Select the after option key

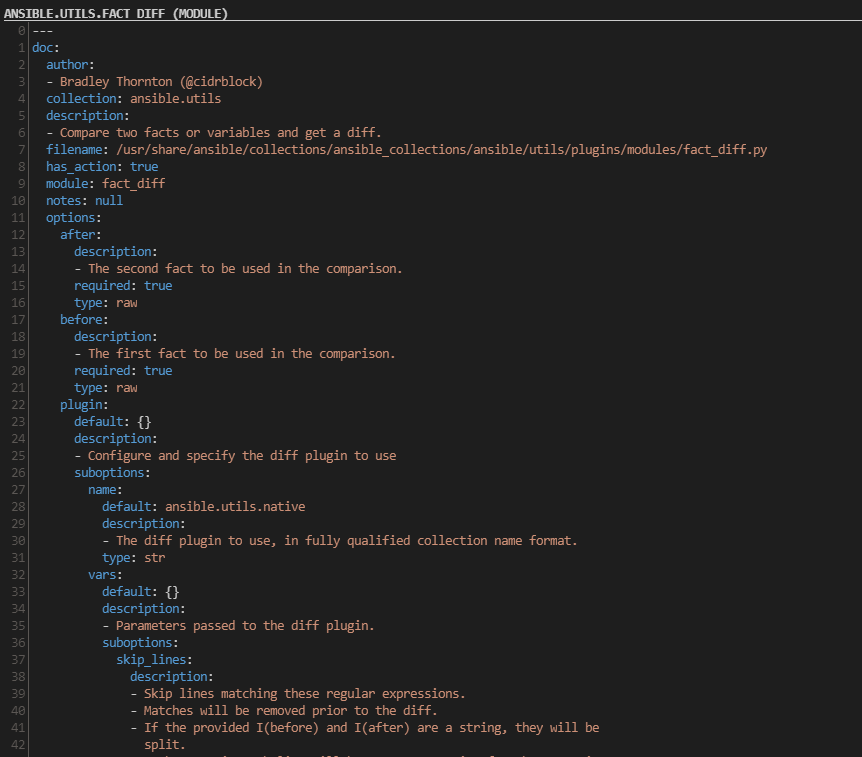pos(76,234)
